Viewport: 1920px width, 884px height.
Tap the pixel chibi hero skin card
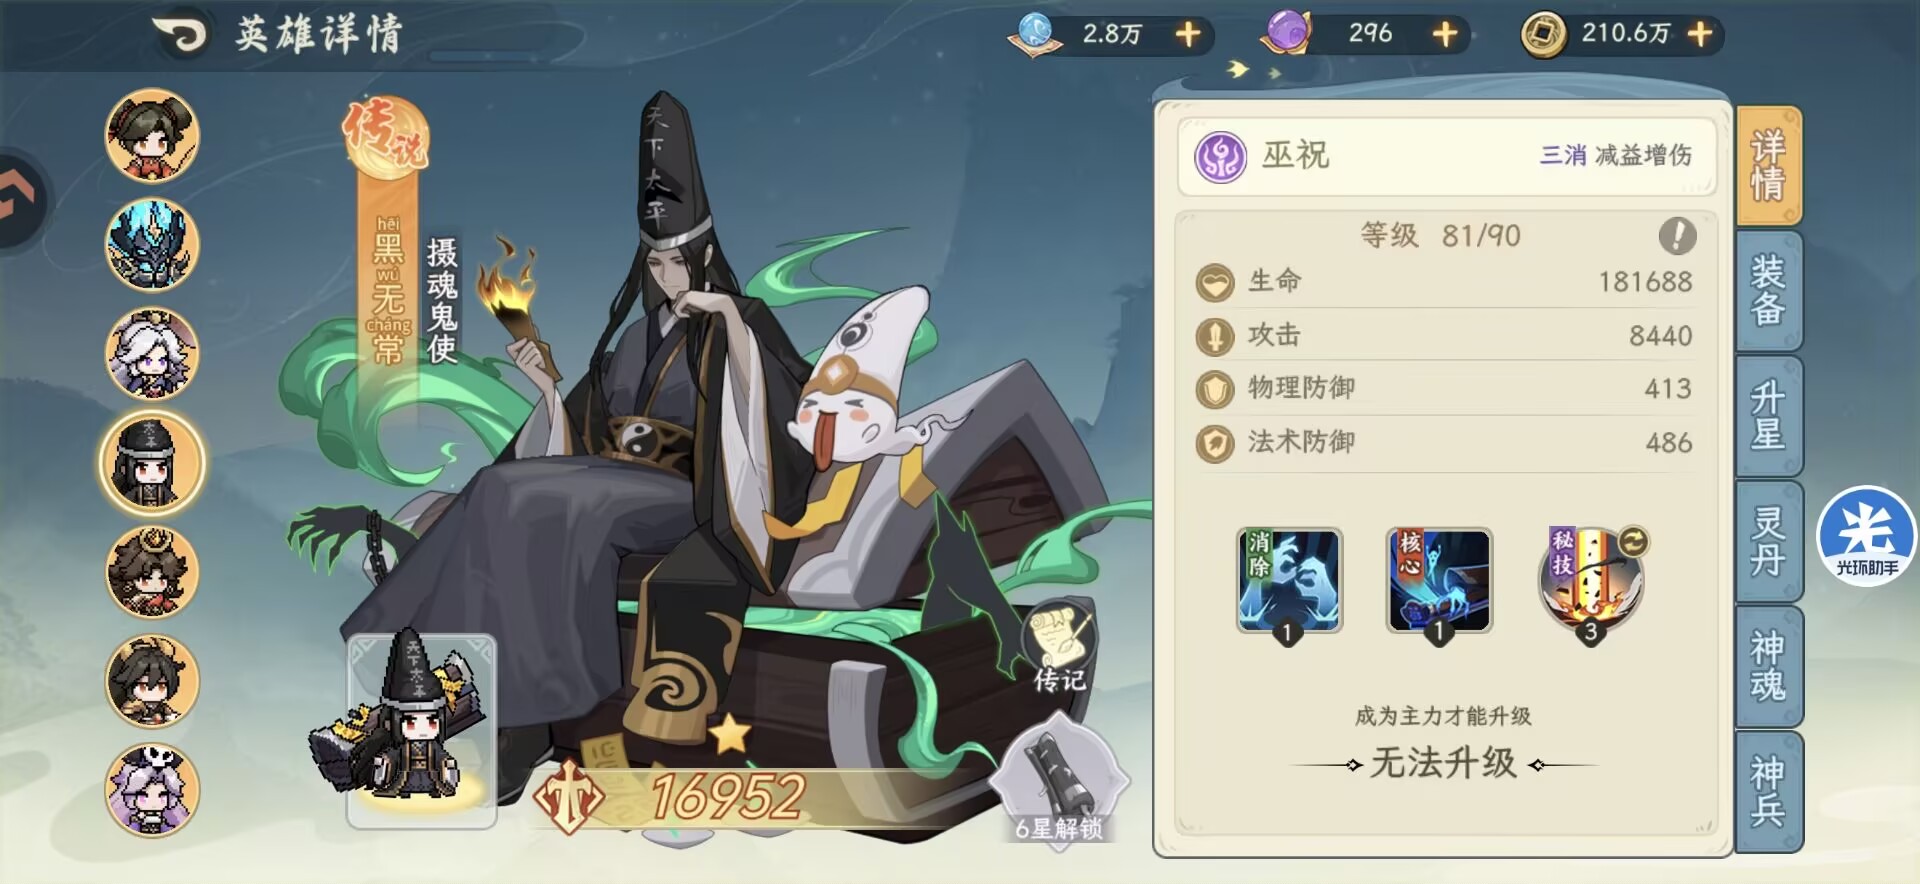point(421,731)
